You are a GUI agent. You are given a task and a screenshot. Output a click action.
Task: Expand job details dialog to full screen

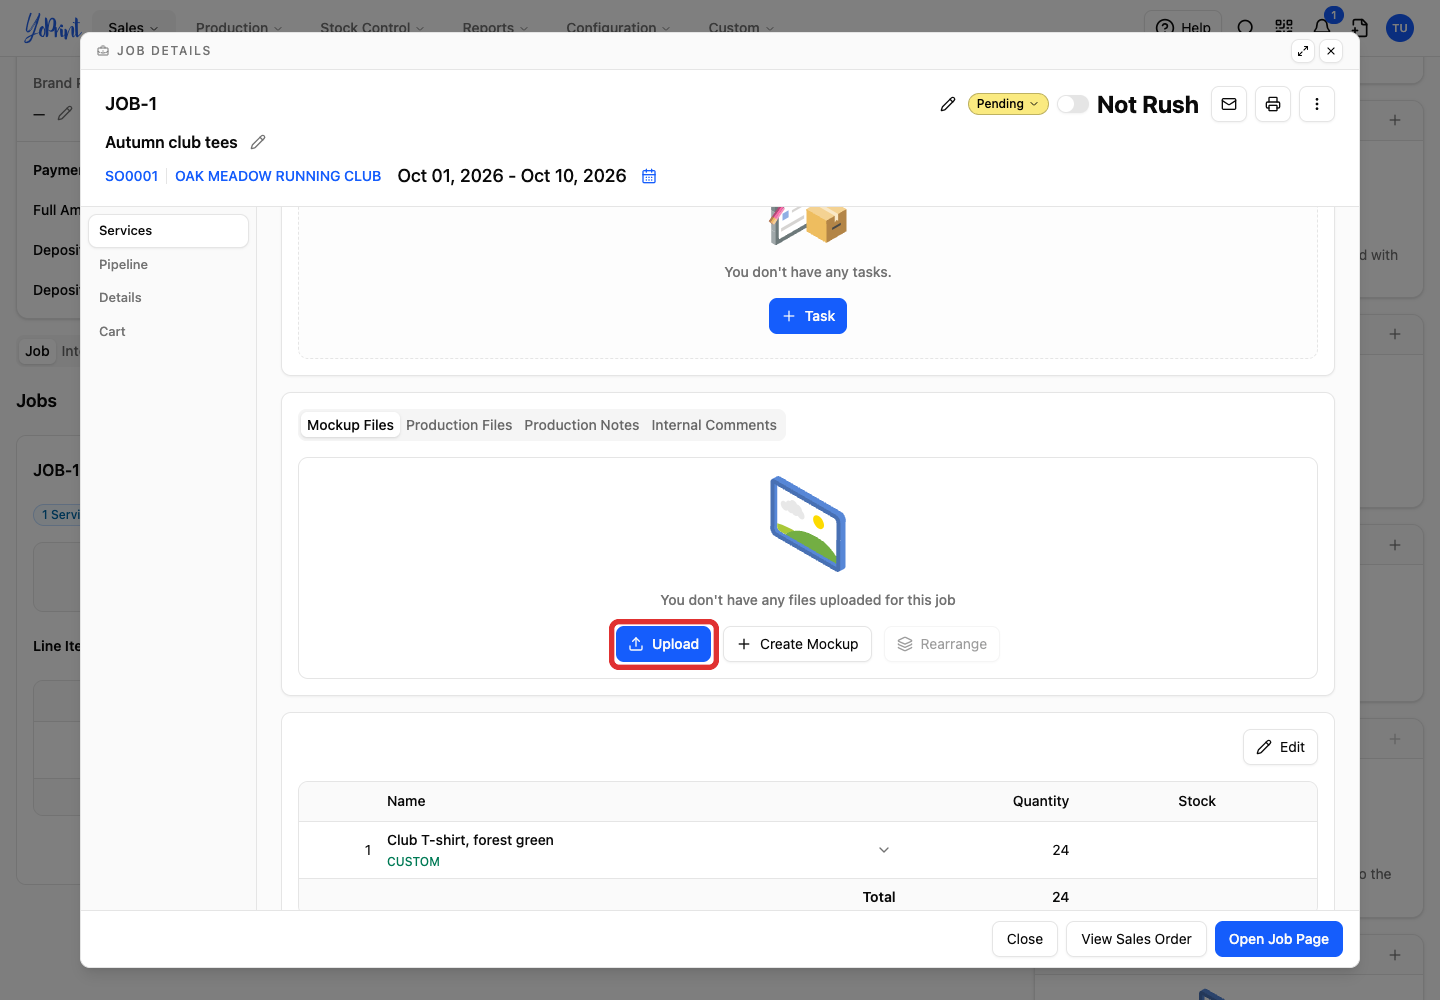tap(1303, 51)
